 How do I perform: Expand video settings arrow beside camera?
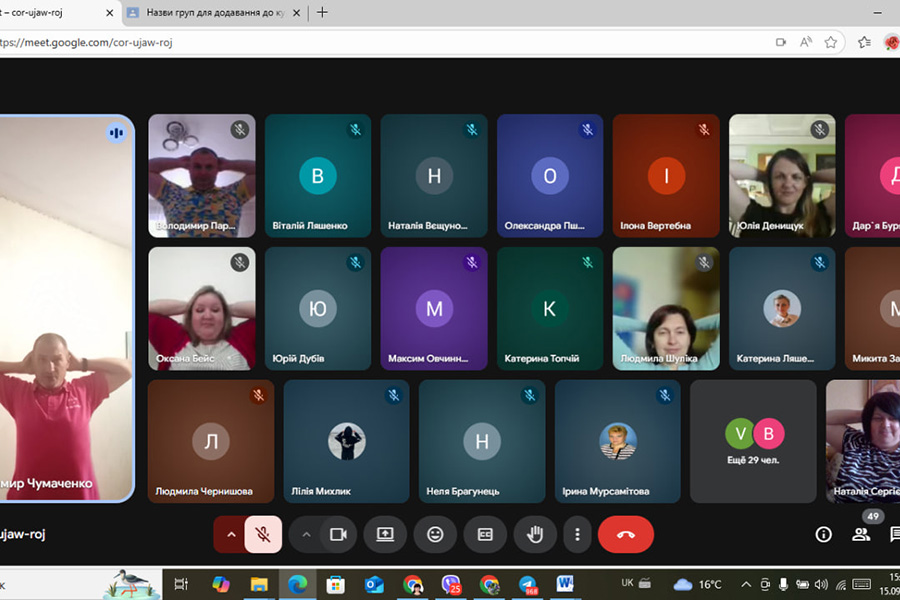[306, 535]
